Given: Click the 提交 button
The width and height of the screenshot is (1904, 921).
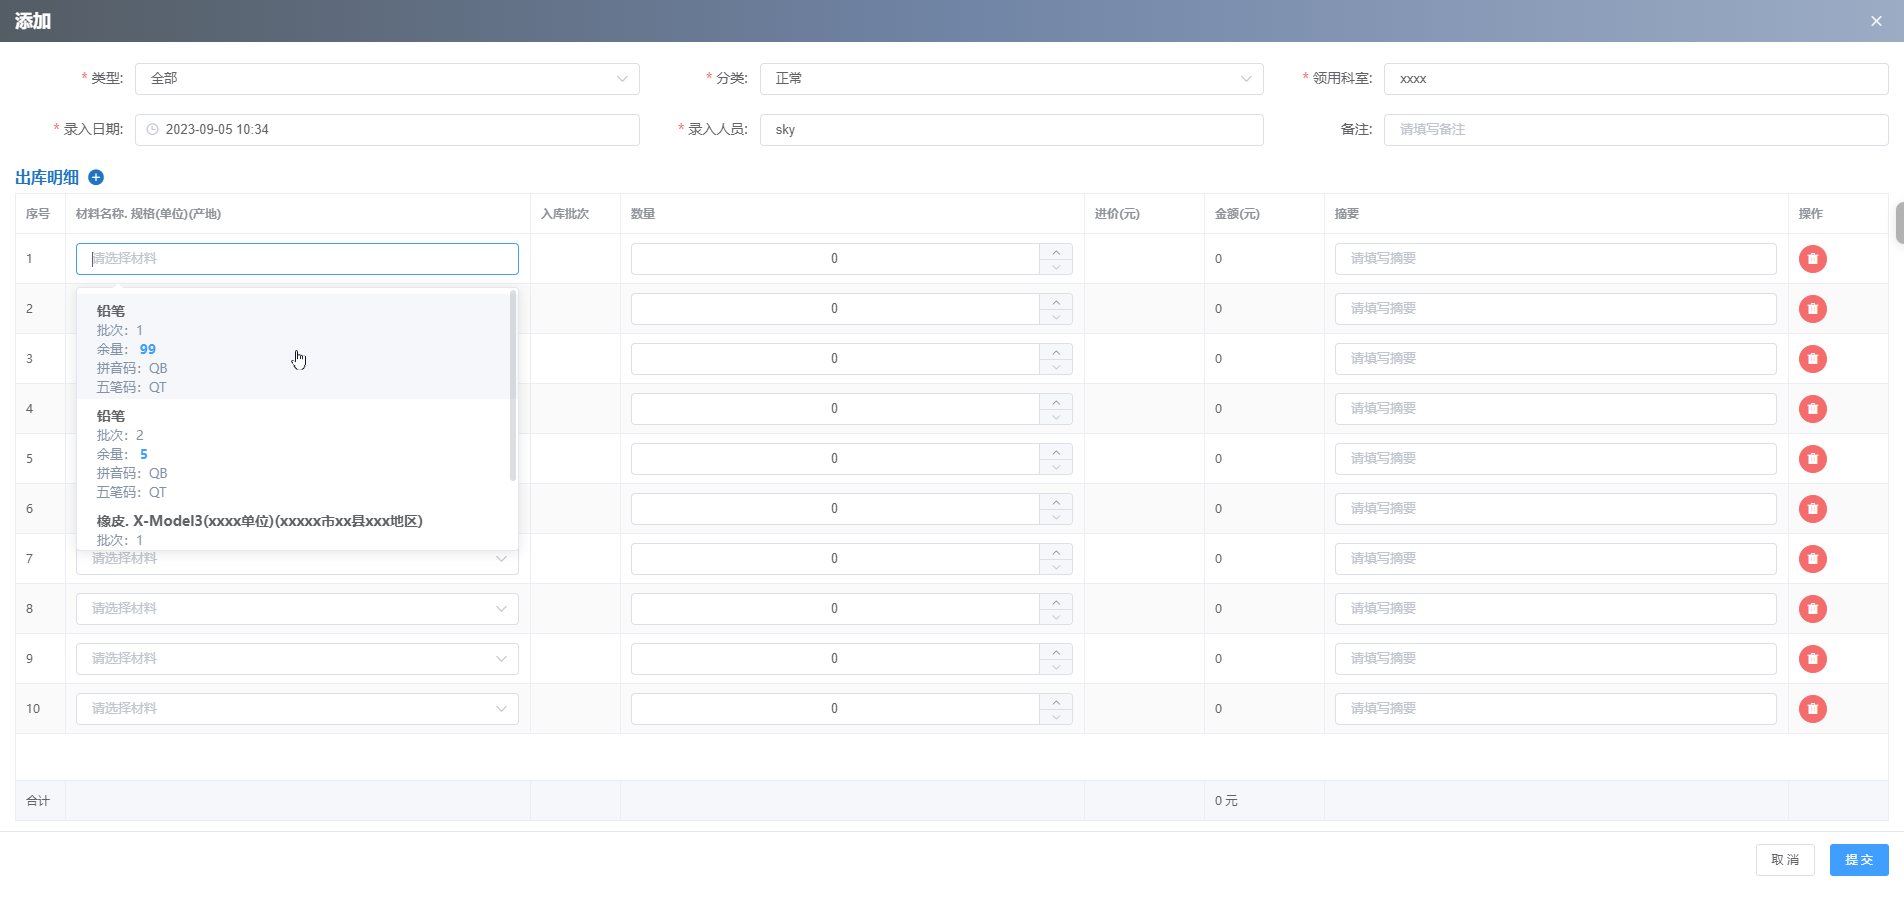Looking at the screenshot, I should pyautogui.click(x=1859, y=860).
